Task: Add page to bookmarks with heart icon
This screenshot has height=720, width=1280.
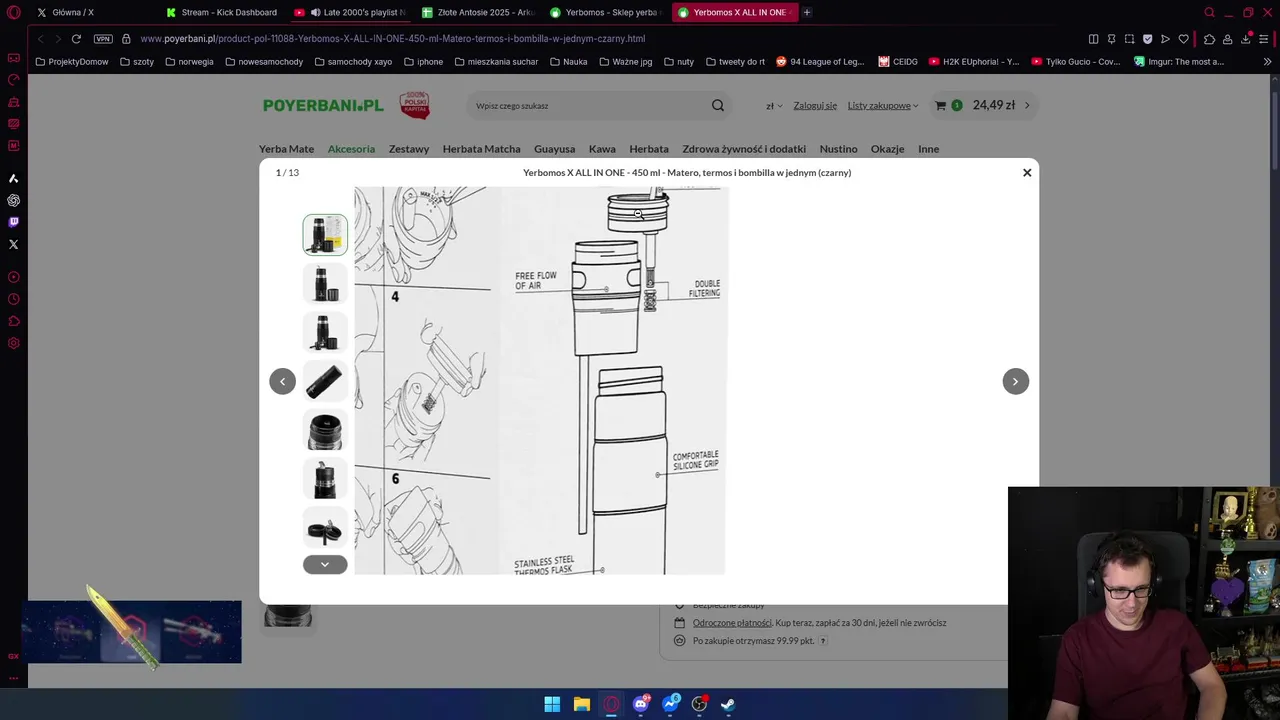Action: (1184, 39)
